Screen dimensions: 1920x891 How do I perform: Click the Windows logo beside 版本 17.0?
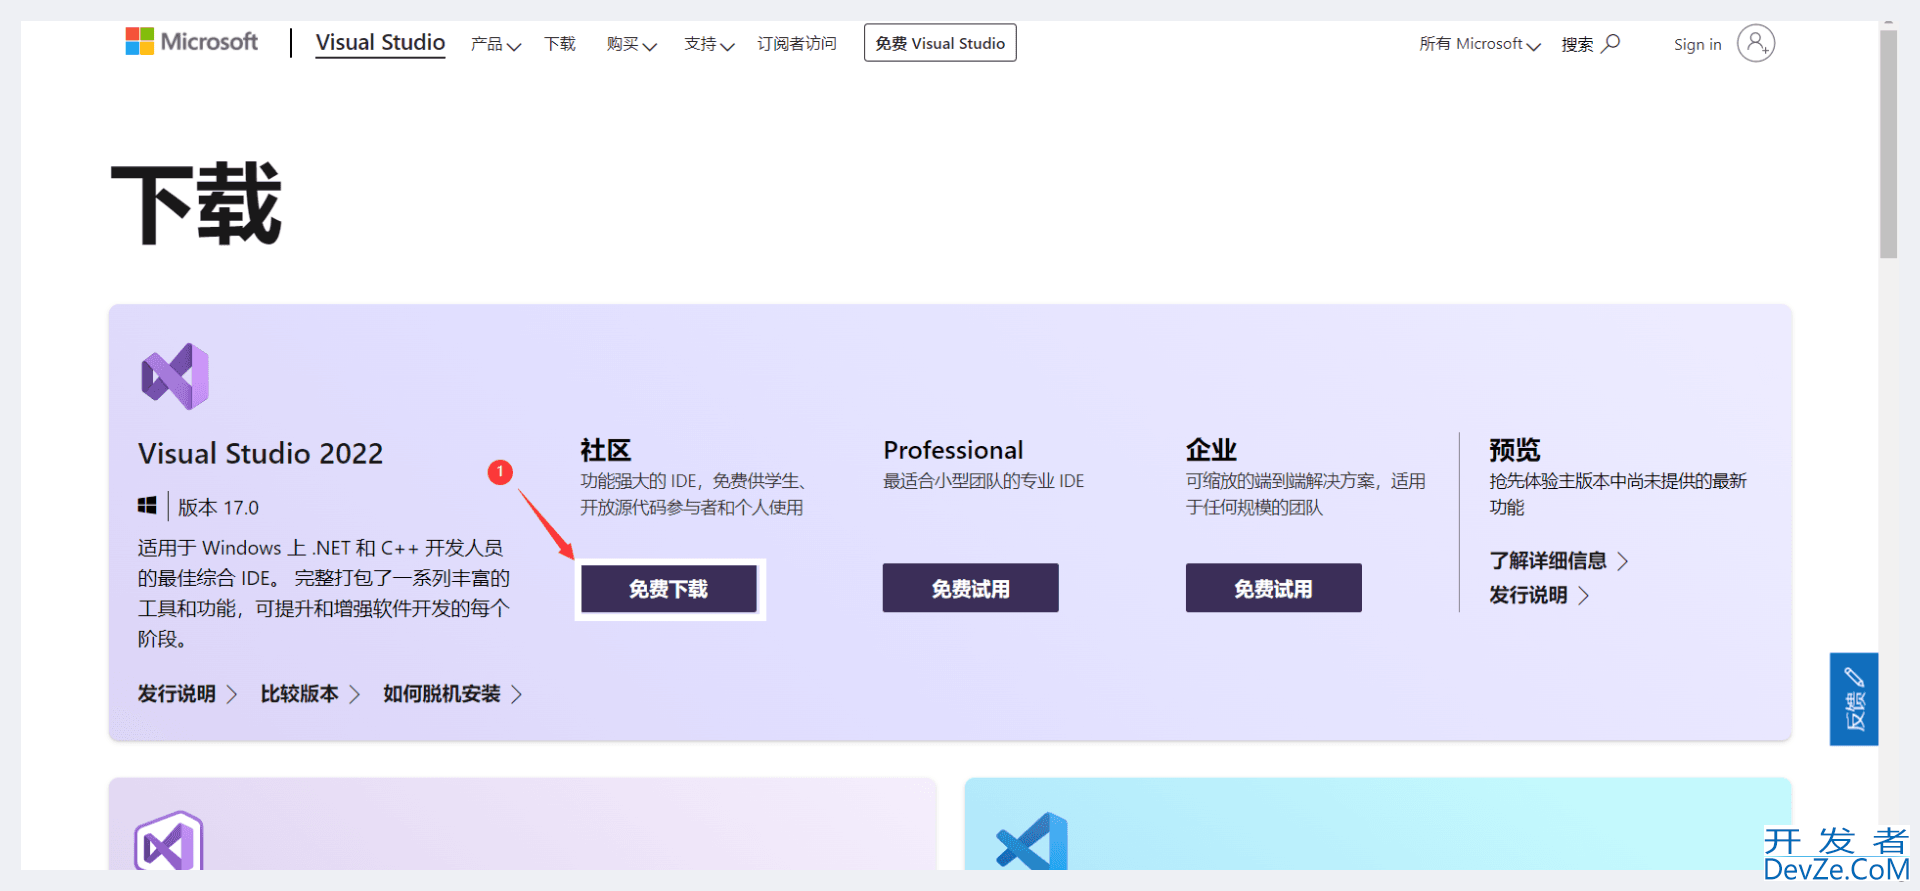coord(147,506)
